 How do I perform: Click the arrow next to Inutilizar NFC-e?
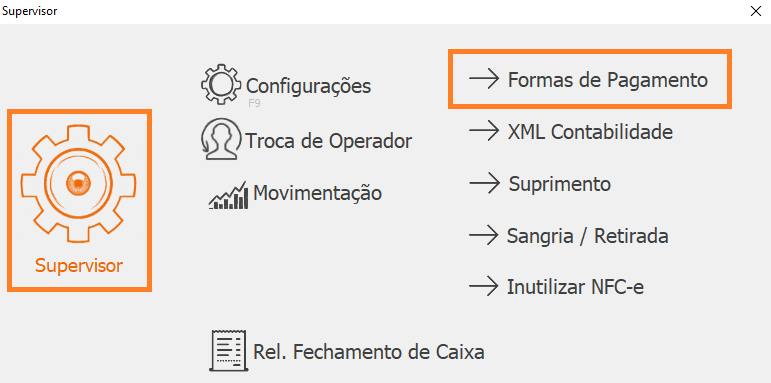click(x=484, y=287)
